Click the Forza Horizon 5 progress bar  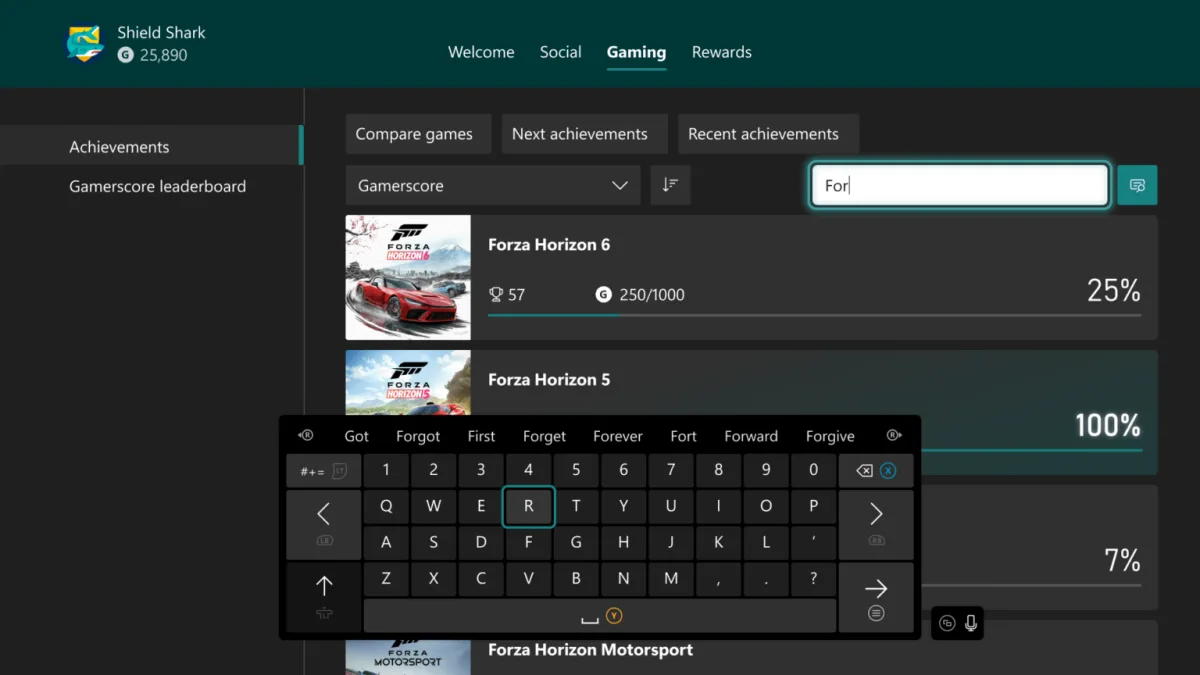click(1032, 450)
